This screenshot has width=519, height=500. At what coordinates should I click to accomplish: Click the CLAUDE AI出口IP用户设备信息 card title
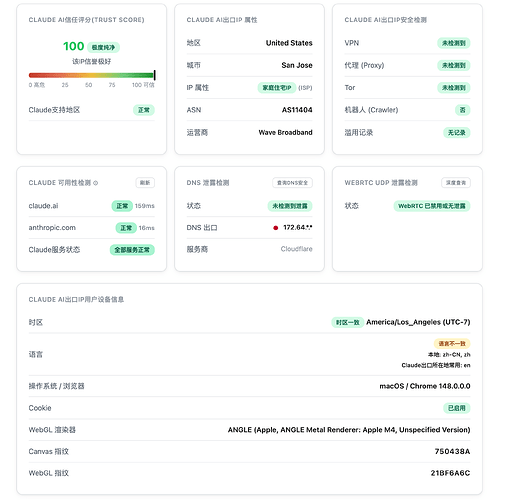click(76, 300)
